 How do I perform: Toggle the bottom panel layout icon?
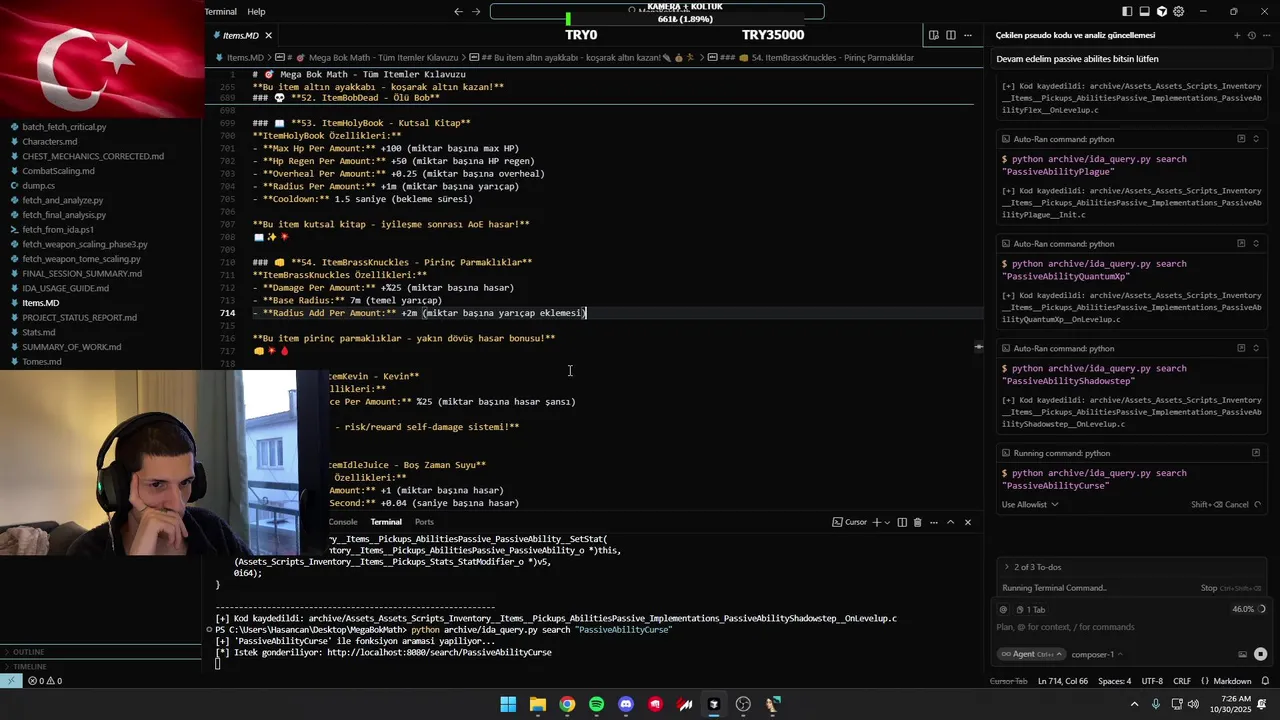click(x=1144, y=12)
